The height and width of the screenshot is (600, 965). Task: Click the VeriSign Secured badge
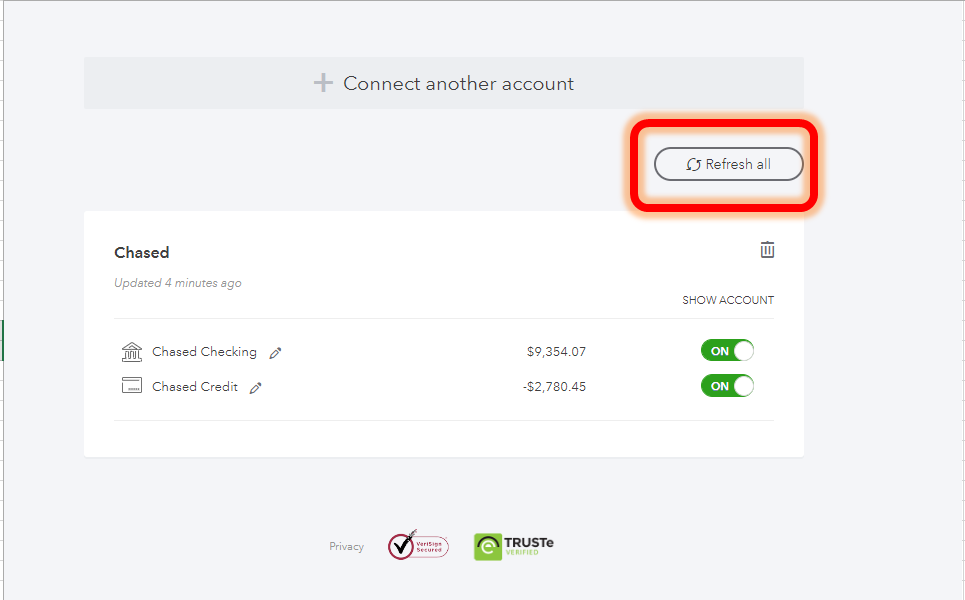[x=418, y=546]
